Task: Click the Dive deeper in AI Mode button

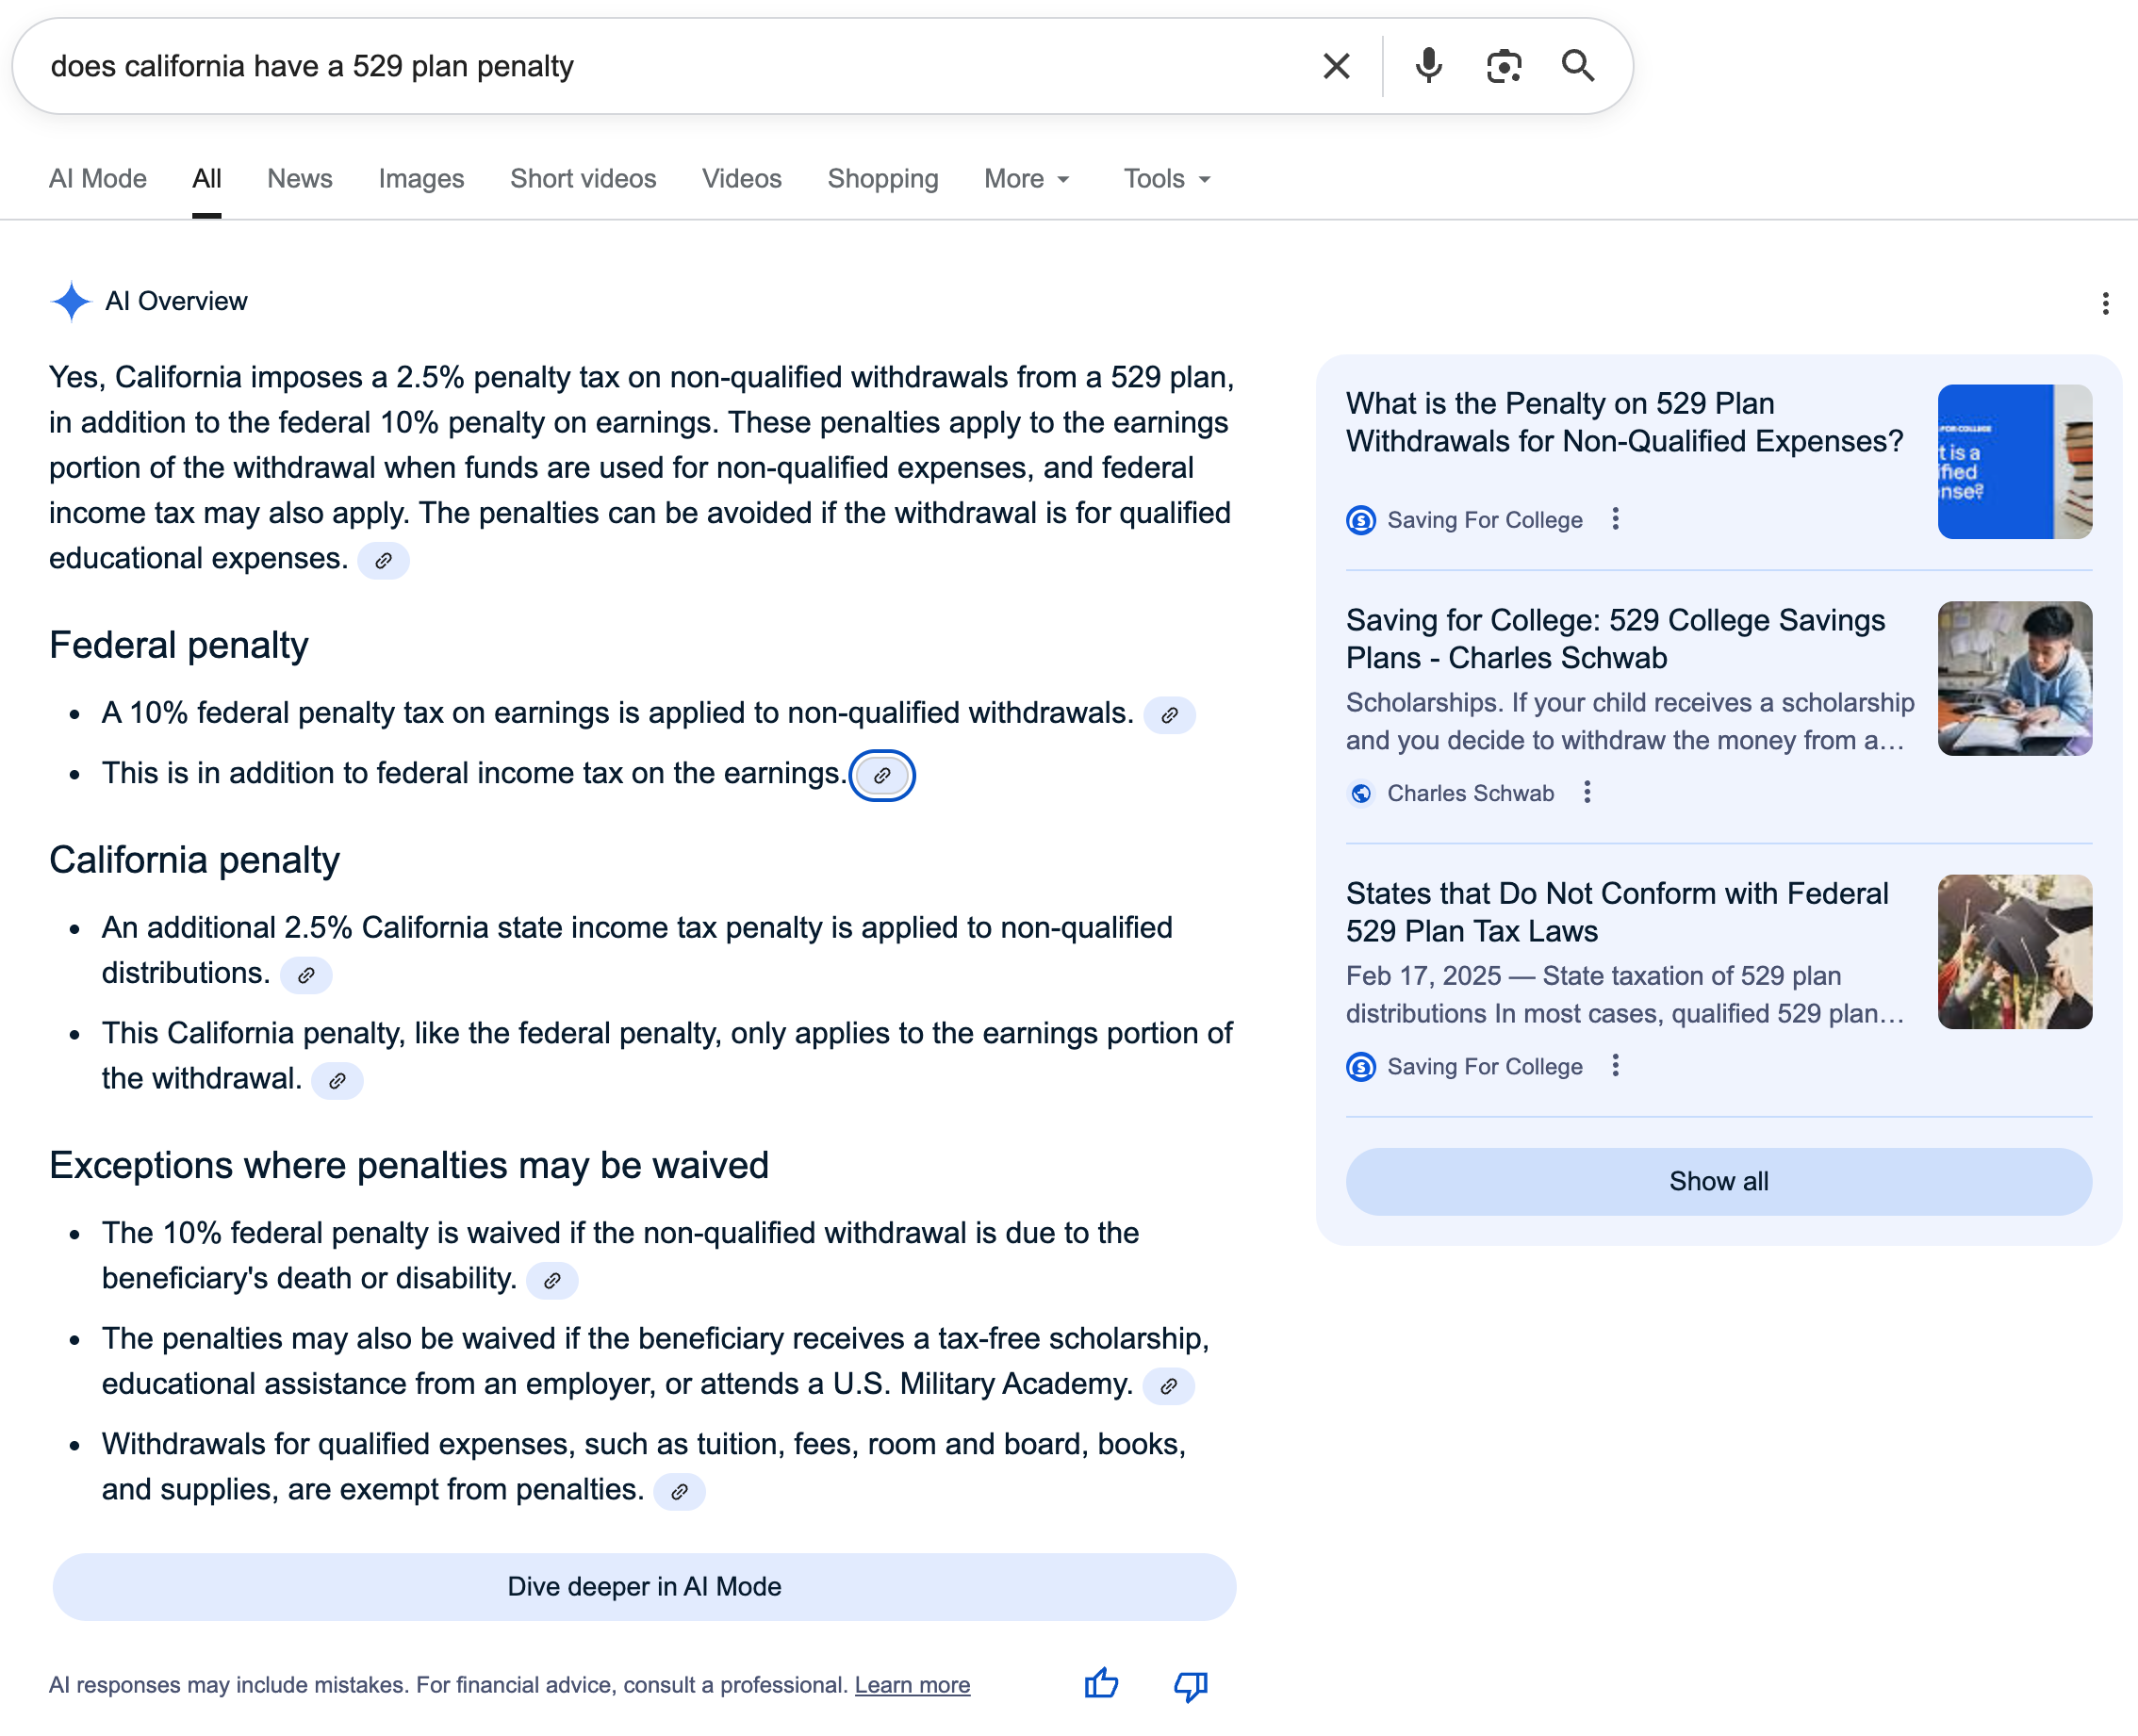Action: (x=644, y=1587)
